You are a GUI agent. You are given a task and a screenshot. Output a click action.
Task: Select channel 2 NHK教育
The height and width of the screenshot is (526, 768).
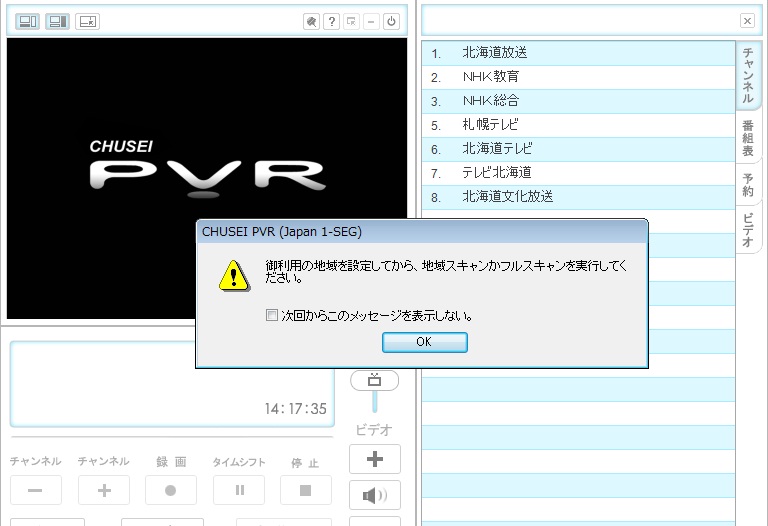578,77
